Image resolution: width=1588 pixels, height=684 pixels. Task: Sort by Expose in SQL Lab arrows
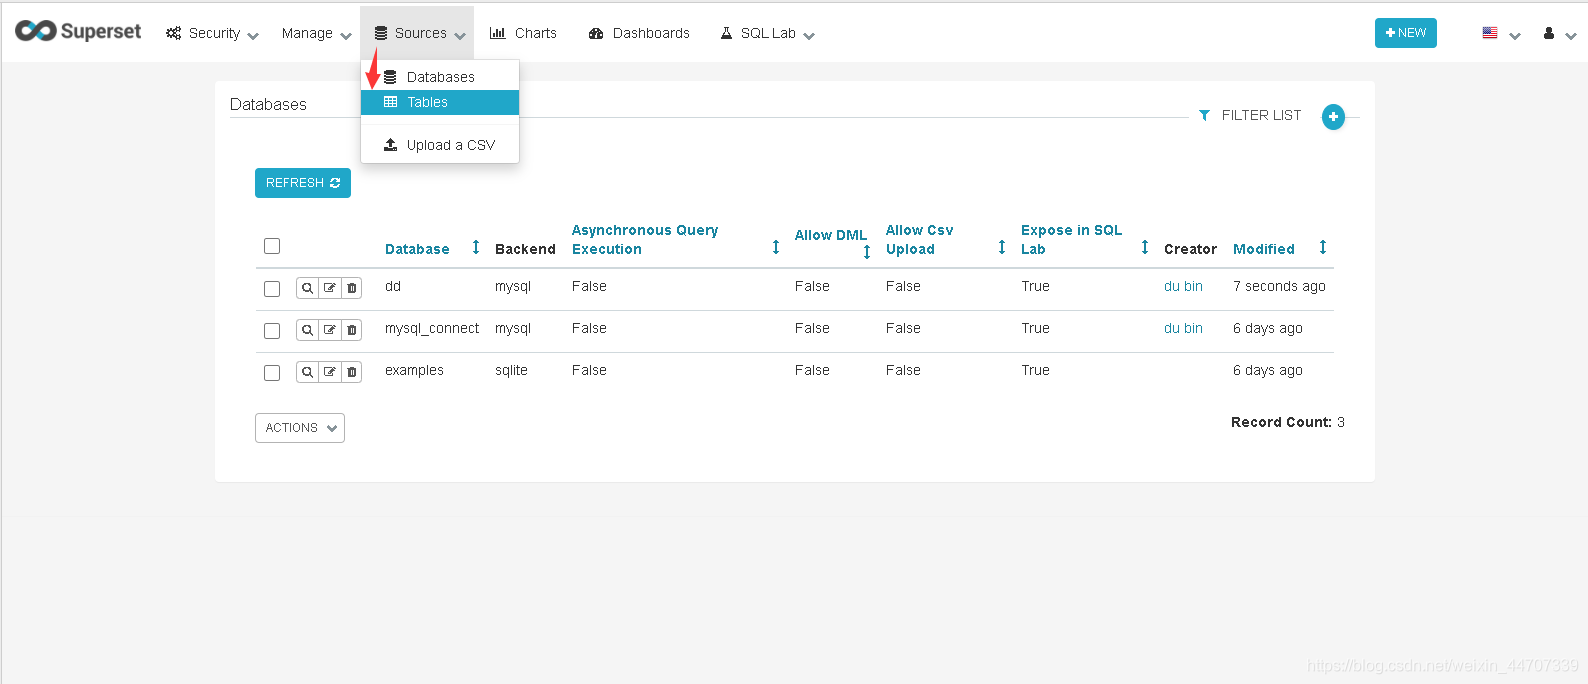click(x=1145, y=247)
